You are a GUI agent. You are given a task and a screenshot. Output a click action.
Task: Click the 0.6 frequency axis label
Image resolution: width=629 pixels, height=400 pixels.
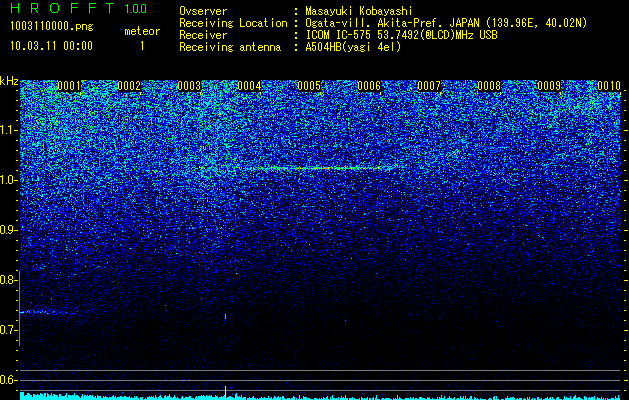coord(8,380)
